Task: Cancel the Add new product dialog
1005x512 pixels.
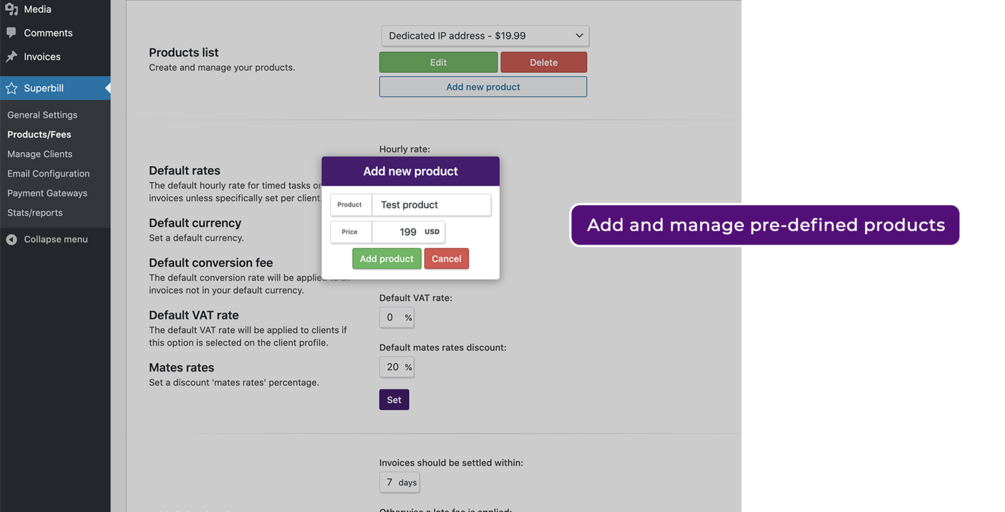Action: 446,259
